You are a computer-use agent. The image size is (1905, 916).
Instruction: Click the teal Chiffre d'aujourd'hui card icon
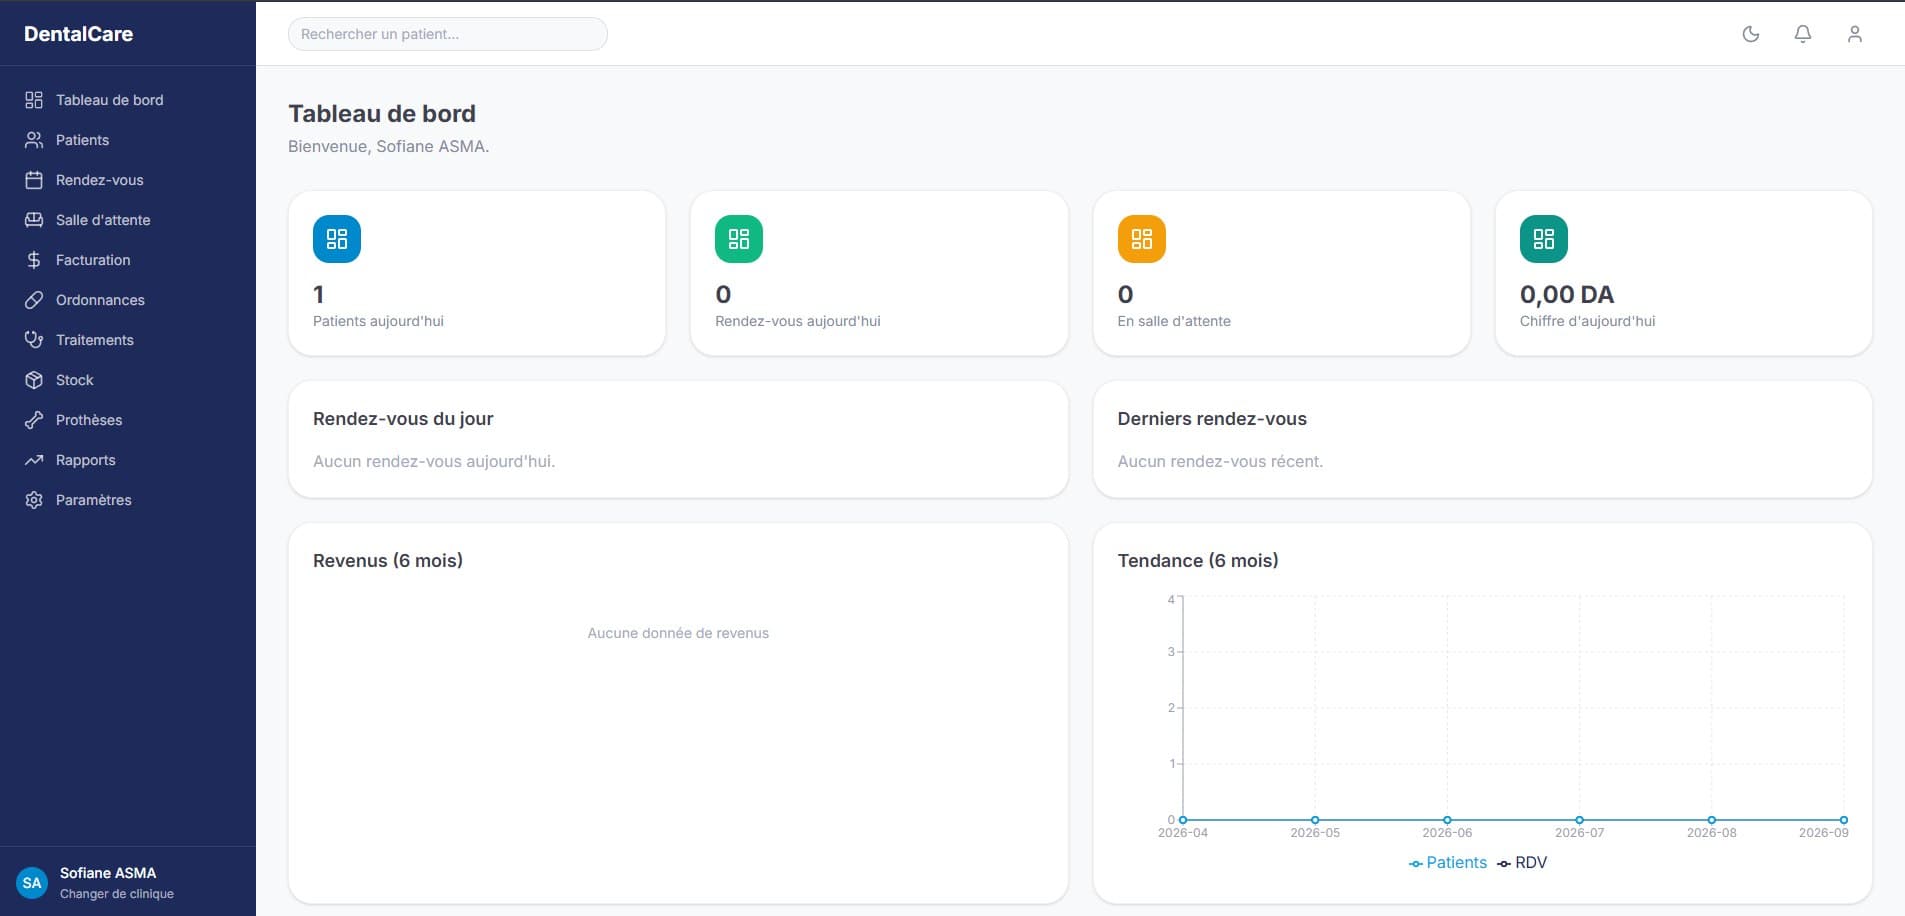(x=1544, y=239)
